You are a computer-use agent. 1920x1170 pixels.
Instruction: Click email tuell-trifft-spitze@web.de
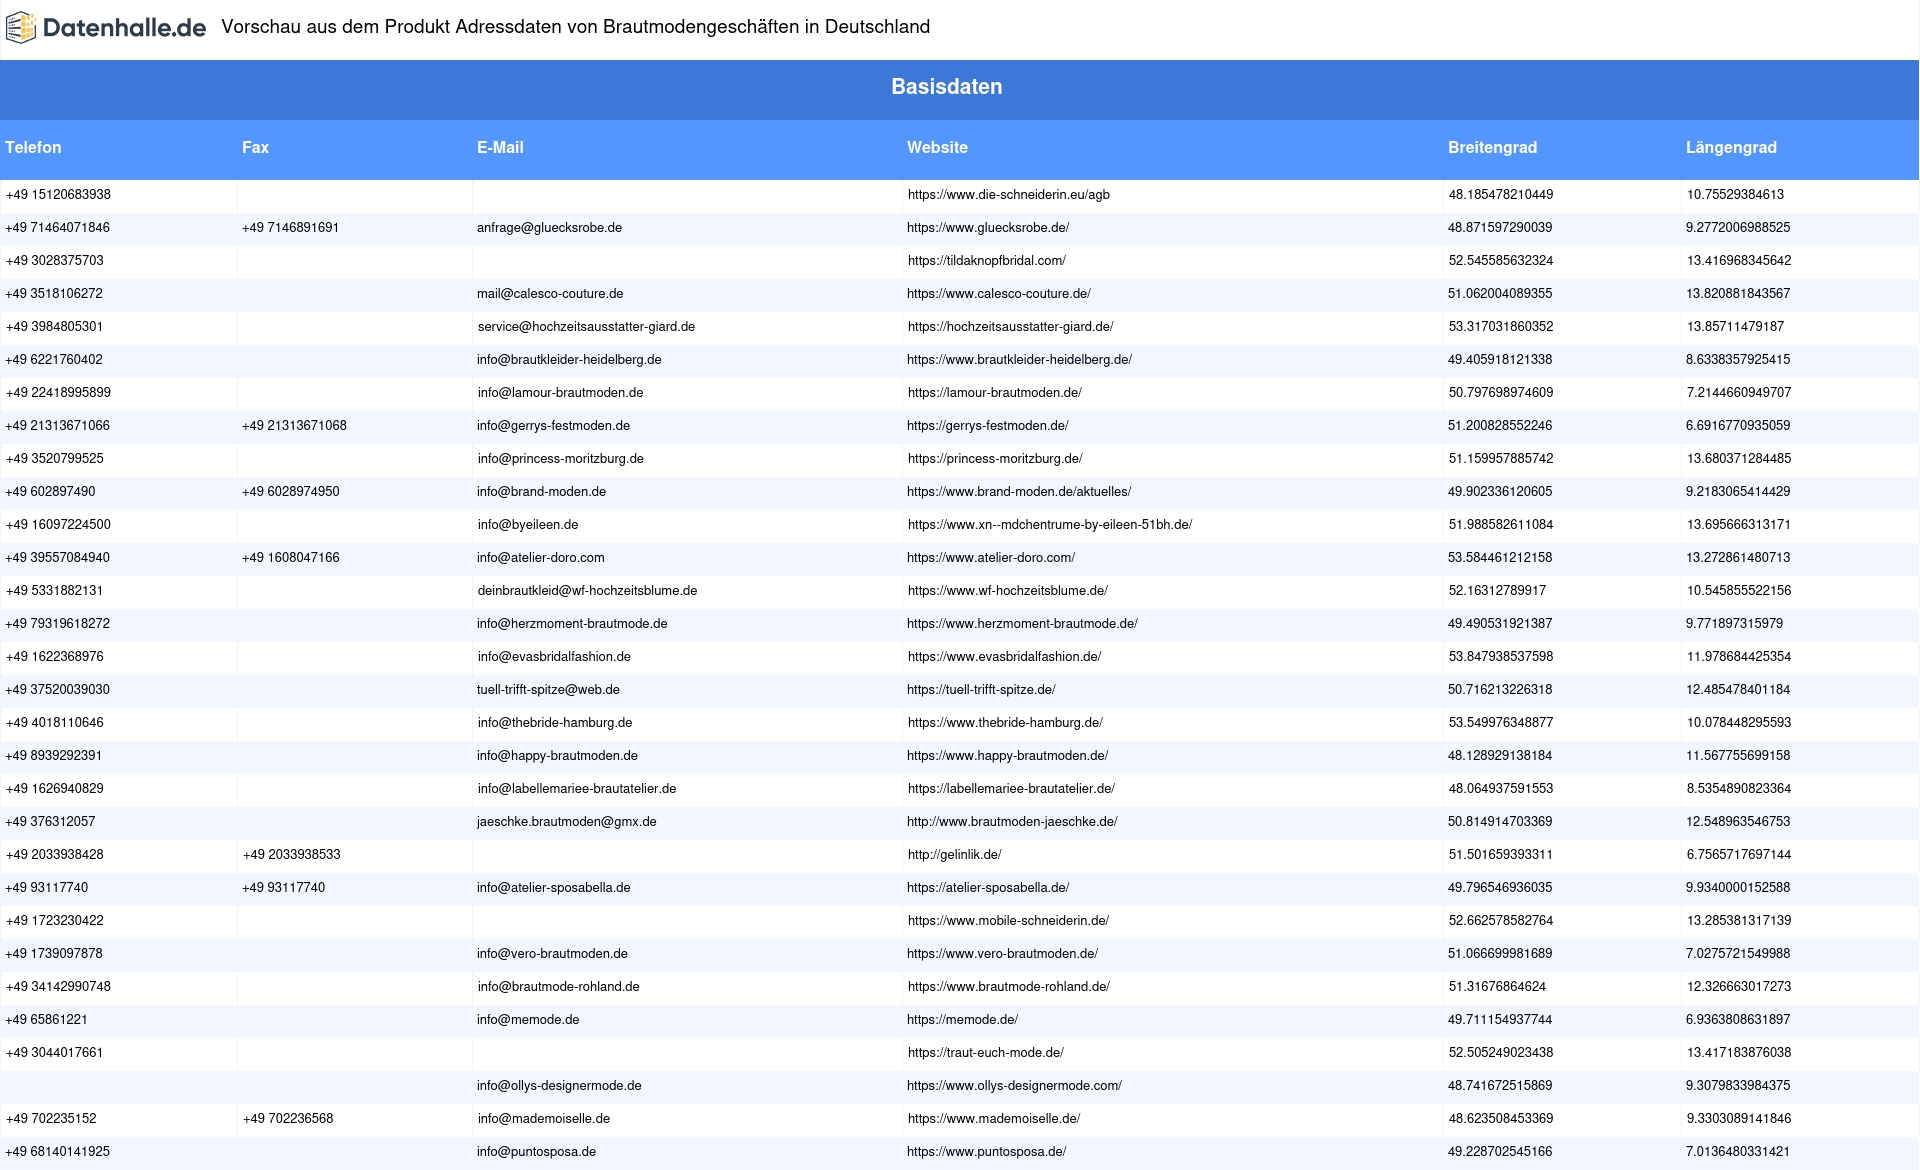coord(548,690)
